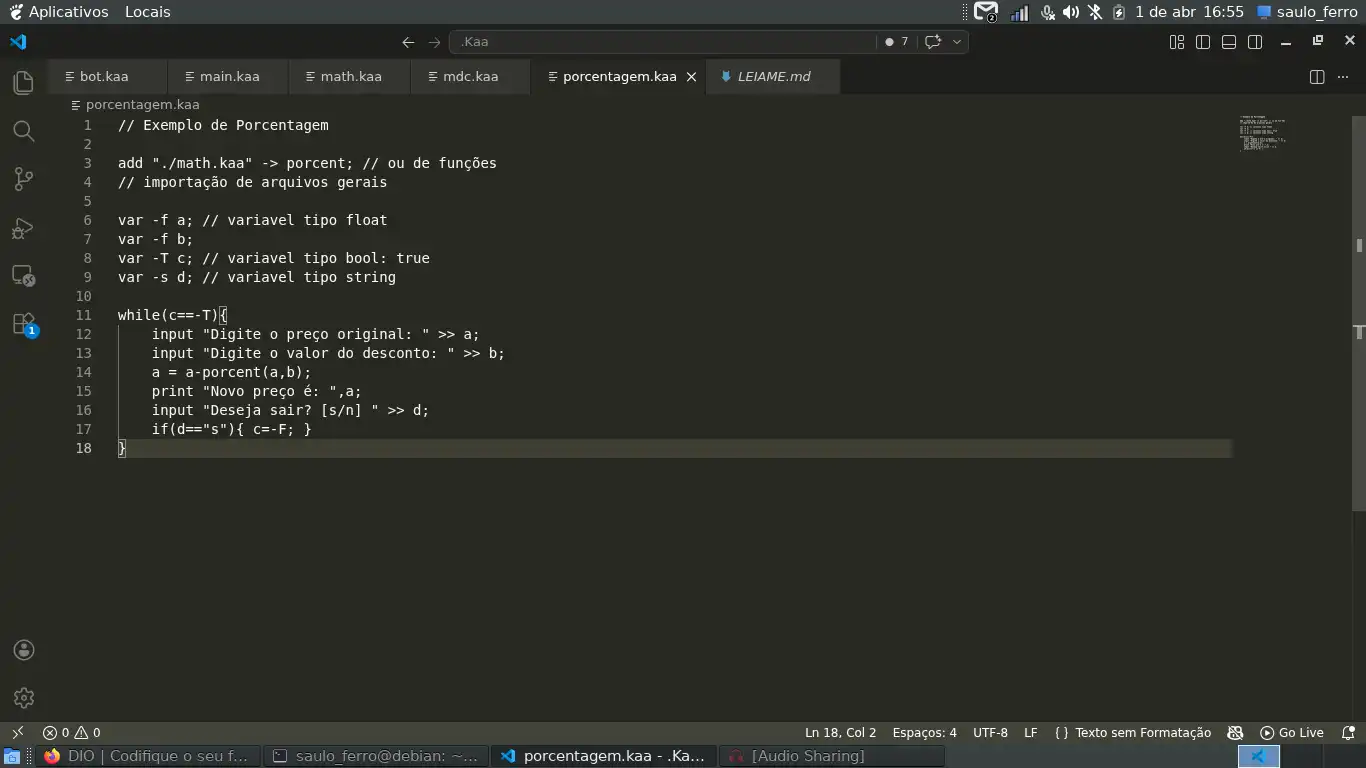Toggle the secondary side bar layout button

click(x=1255, y=42)
